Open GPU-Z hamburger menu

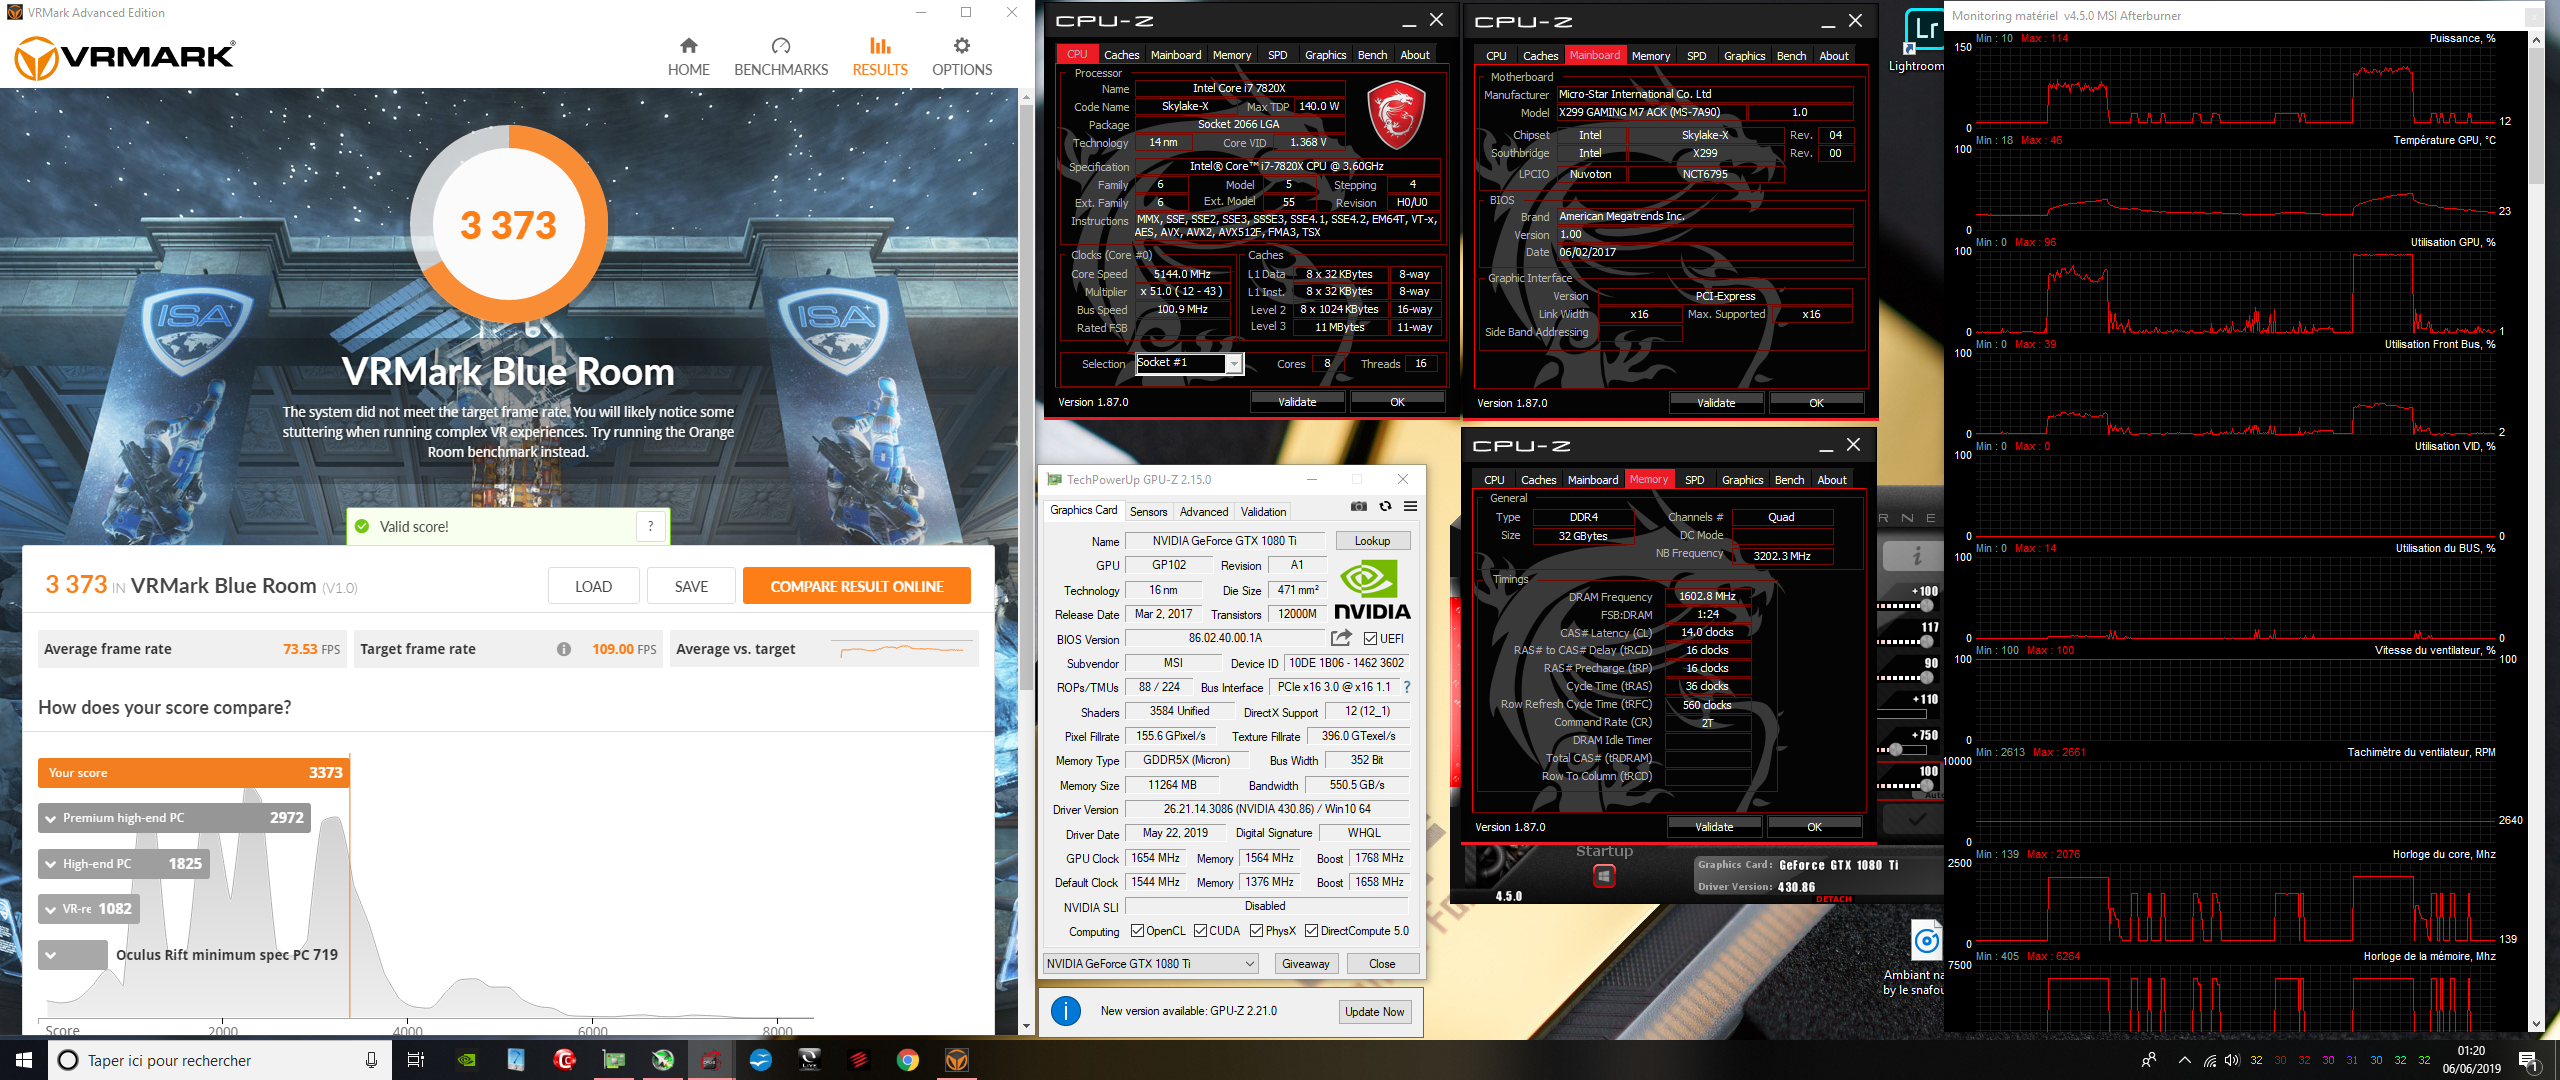tap(1410, 507)
